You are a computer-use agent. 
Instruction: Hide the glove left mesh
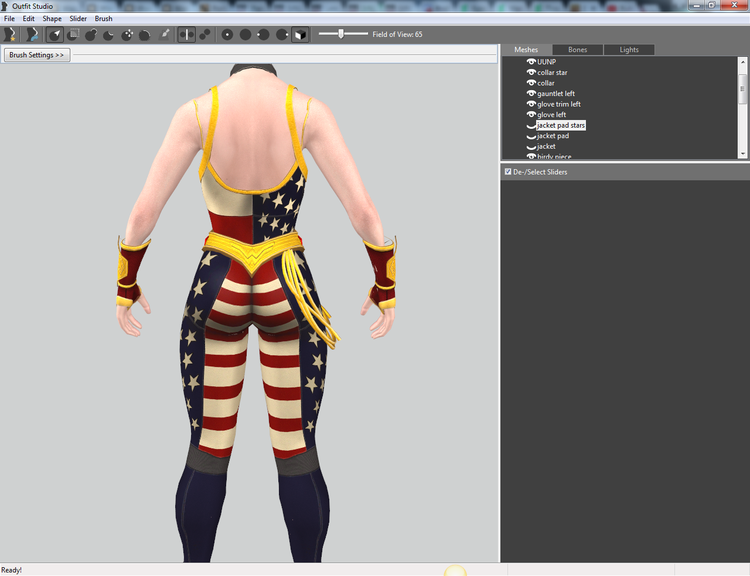(x=531, y=114)
